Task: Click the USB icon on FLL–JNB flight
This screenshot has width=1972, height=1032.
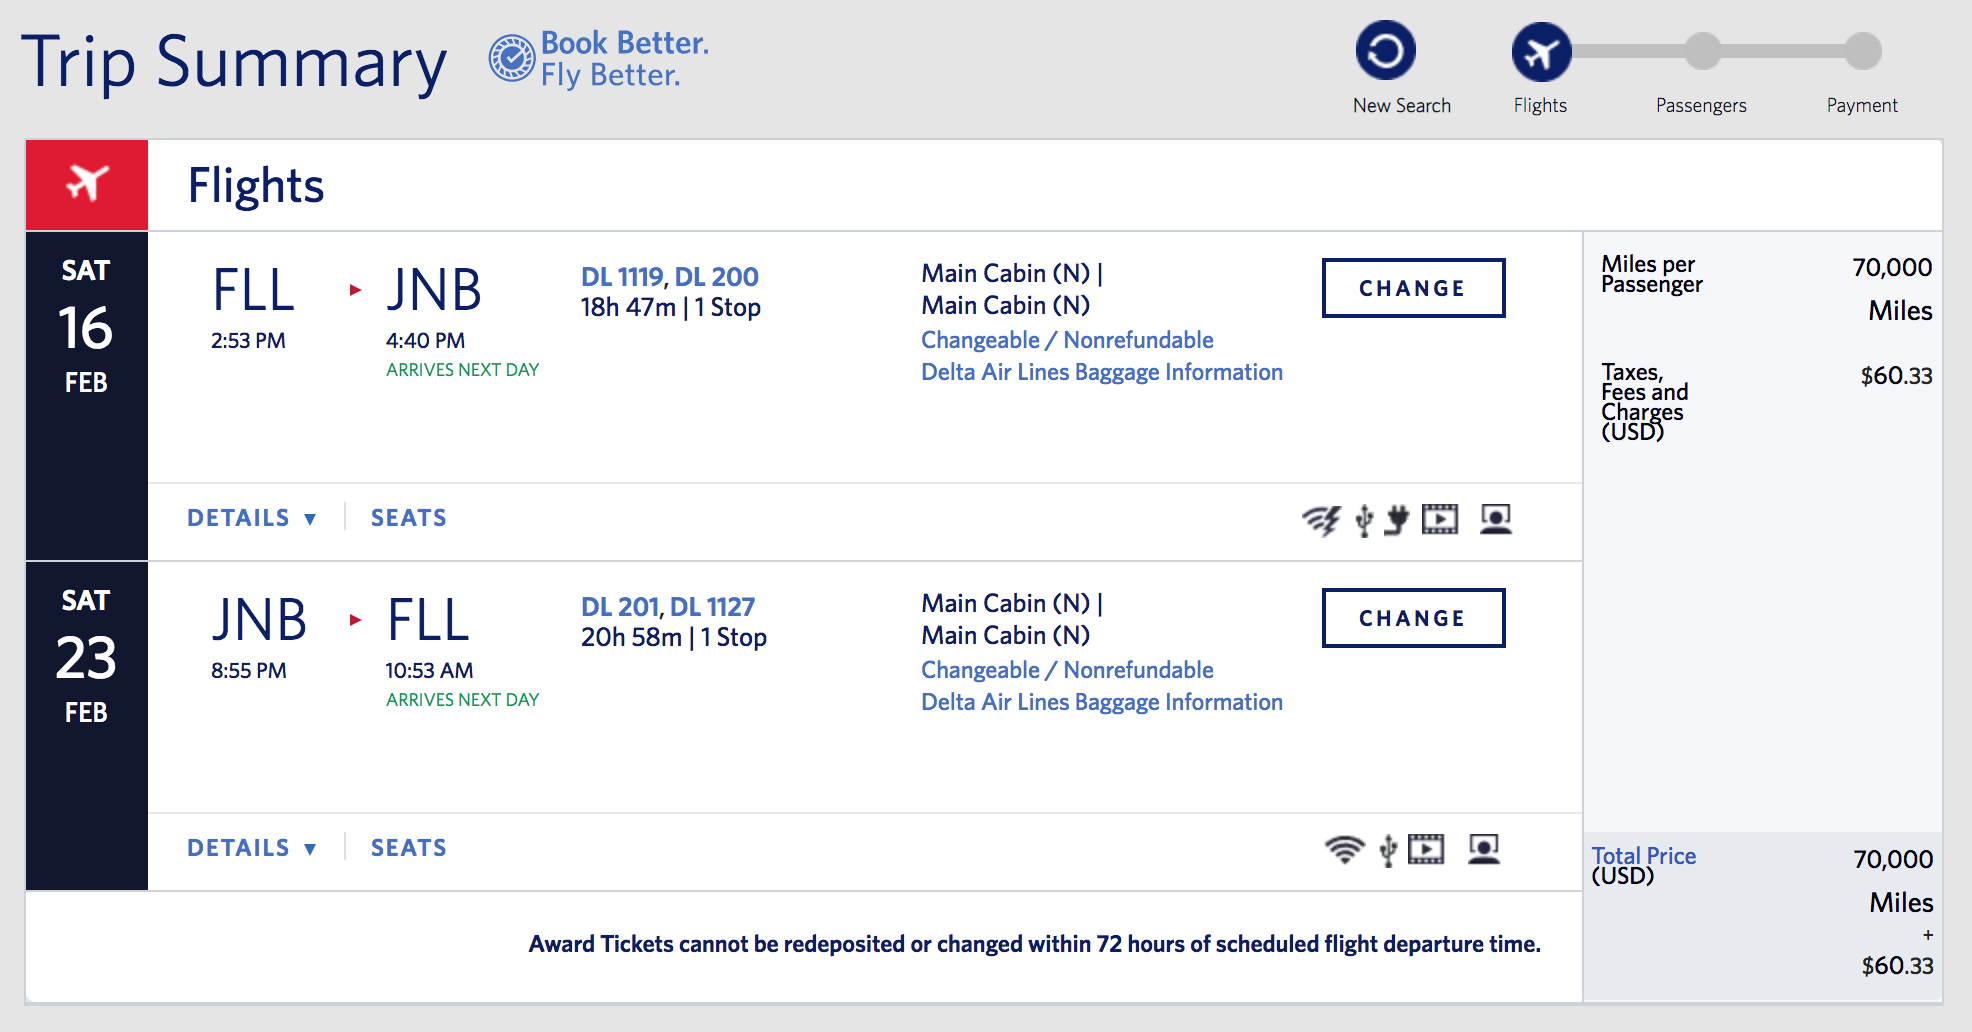Action: click(1364, 520)
